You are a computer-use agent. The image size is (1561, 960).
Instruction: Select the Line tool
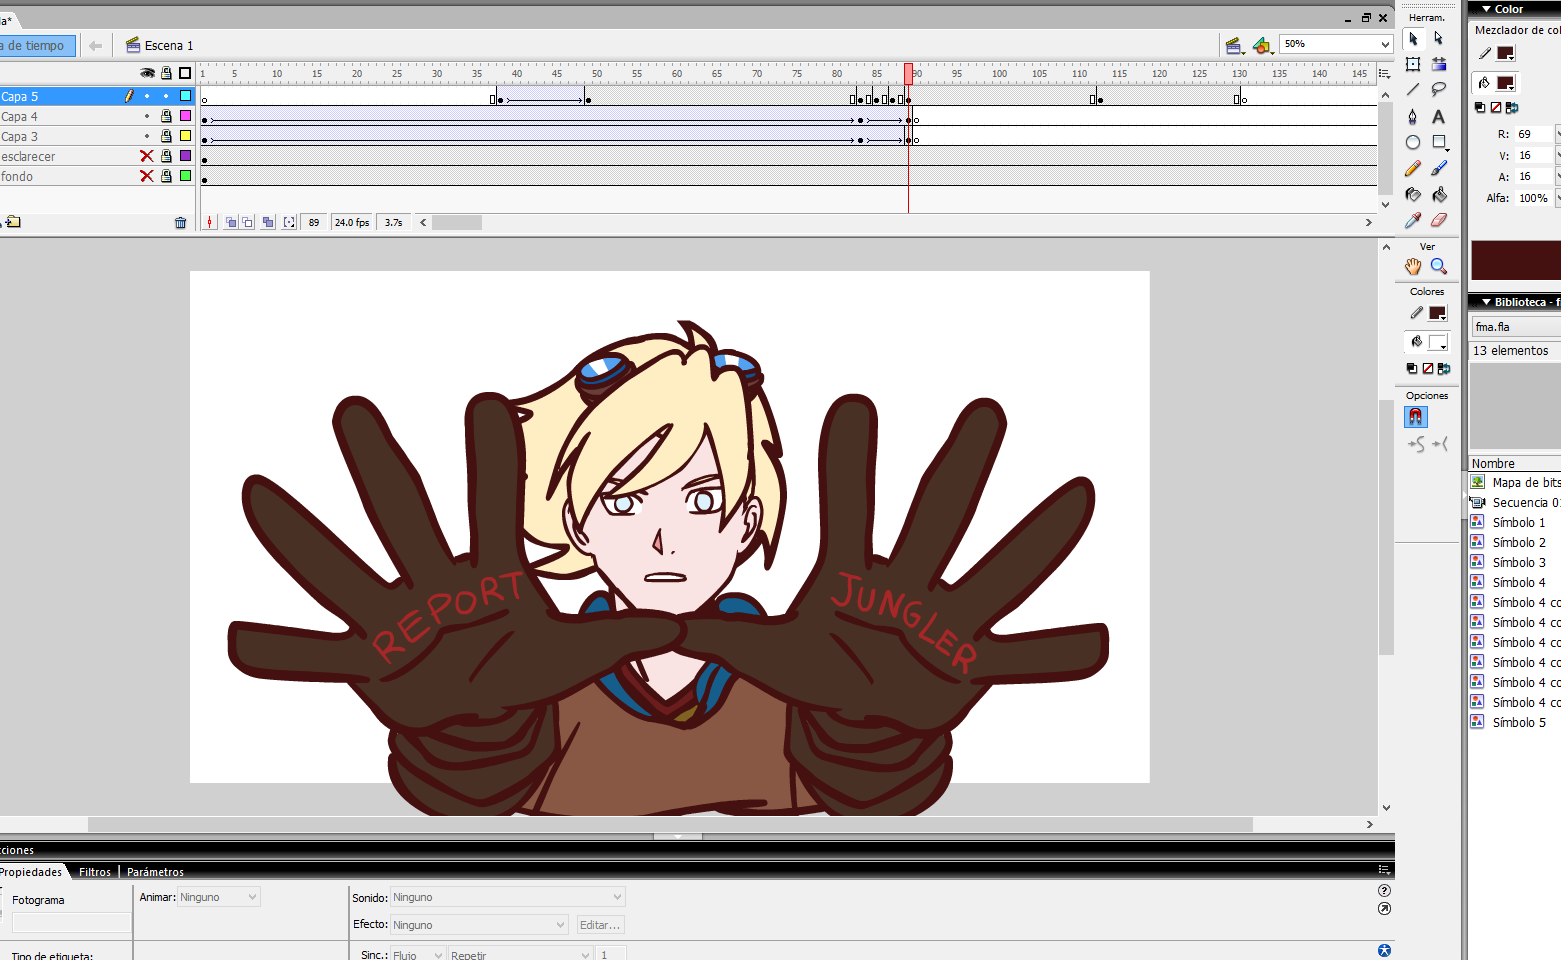tap(1413, 90)
